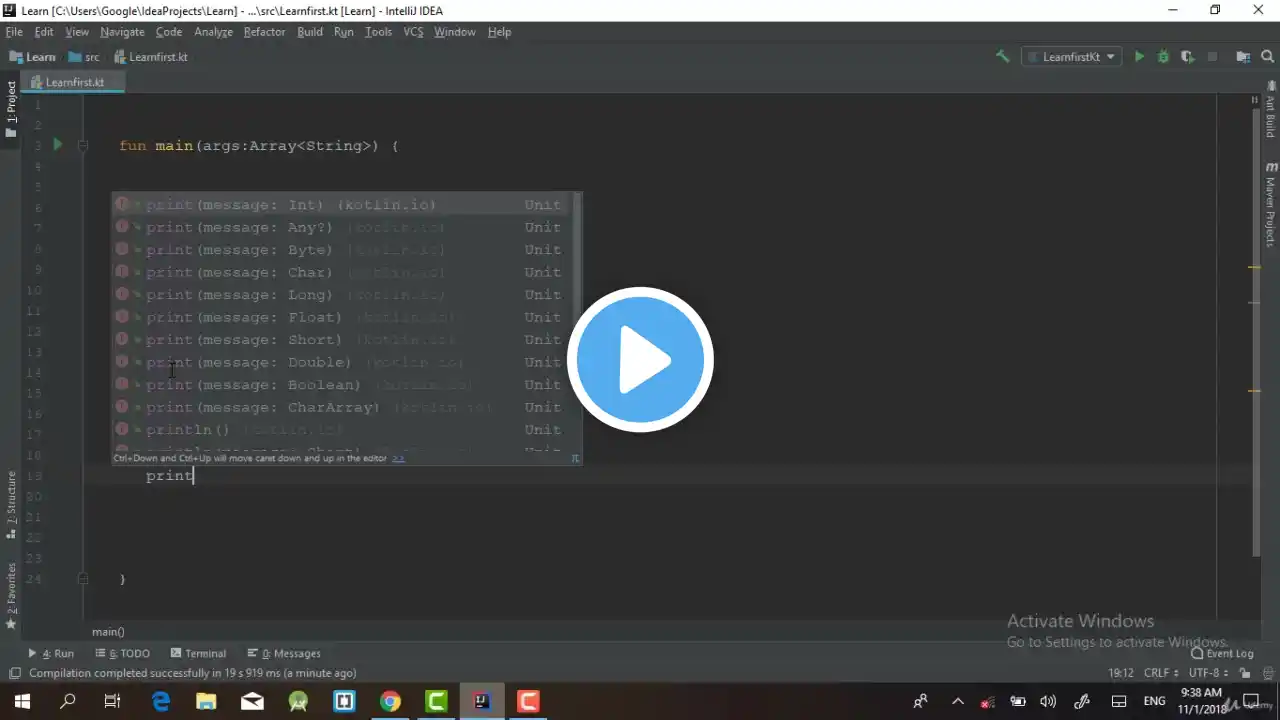Open the Project Structure dialog

click(x=1243, y=57)
